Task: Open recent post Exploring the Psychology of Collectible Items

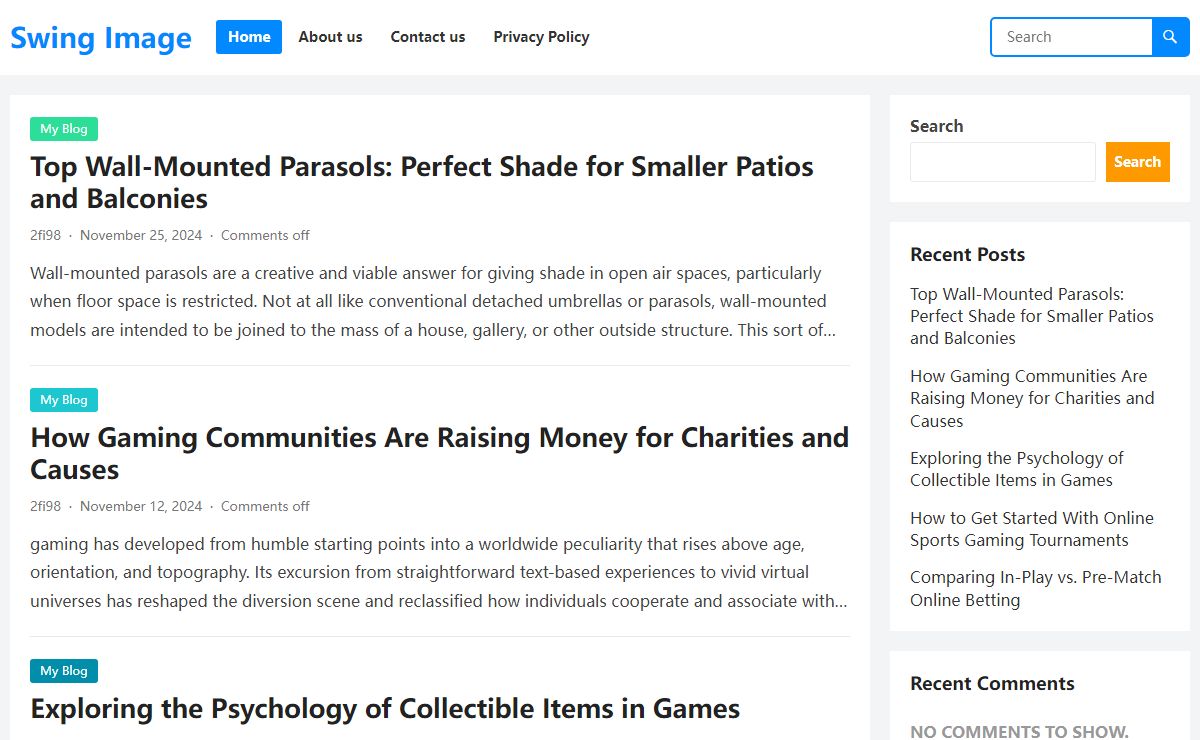Action: [1017, 469]
